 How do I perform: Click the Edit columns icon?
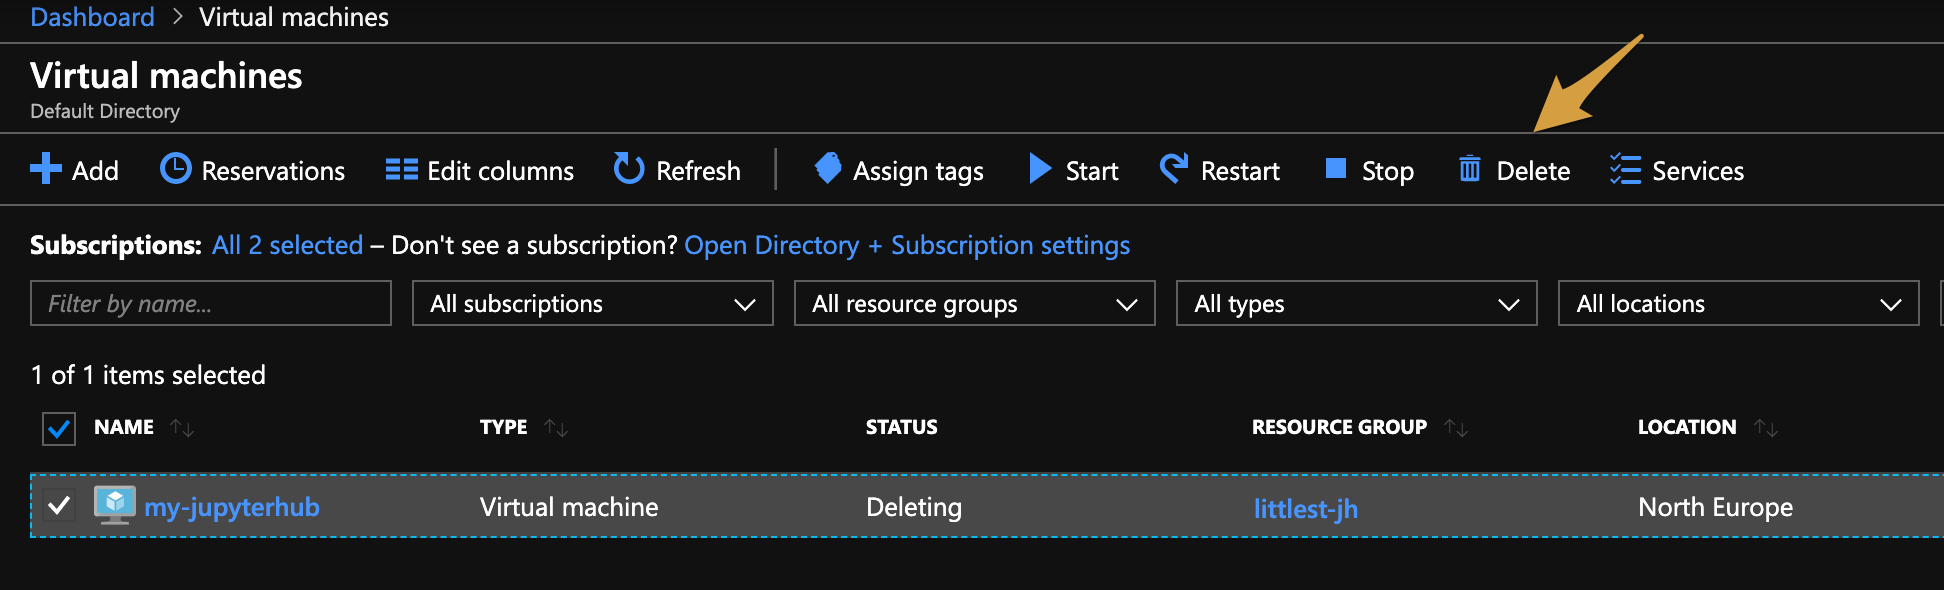(x=401, y=169)
